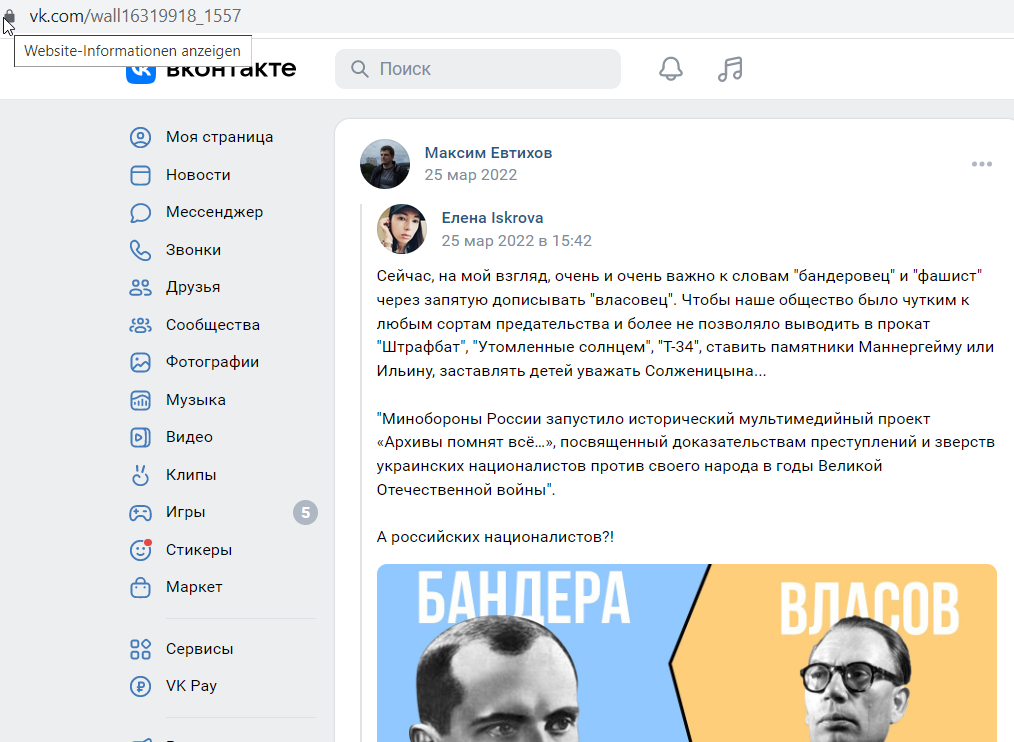
Task: Open the Бандера Власов post image
Action: click(x=687, y=653)
